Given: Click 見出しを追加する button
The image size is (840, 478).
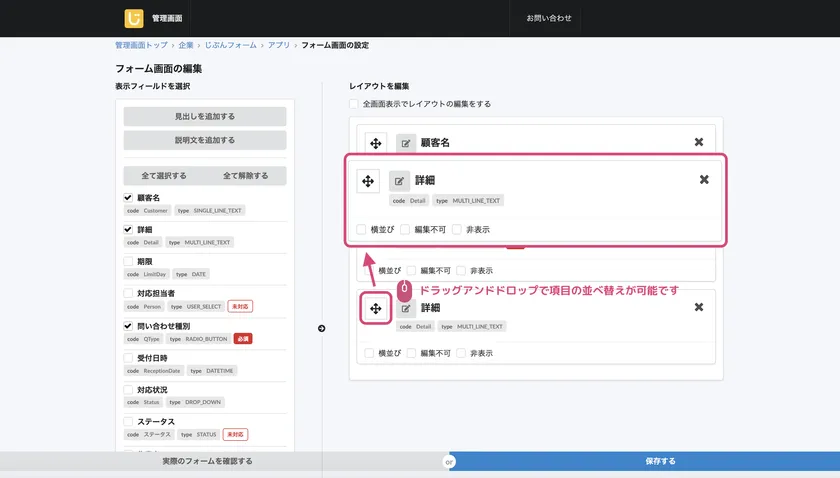Looking at the screenshot, I should tap(205, 116).
